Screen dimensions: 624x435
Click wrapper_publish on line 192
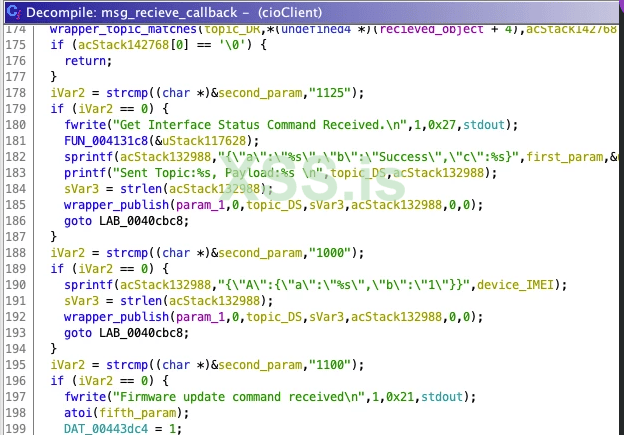[116, 317]
